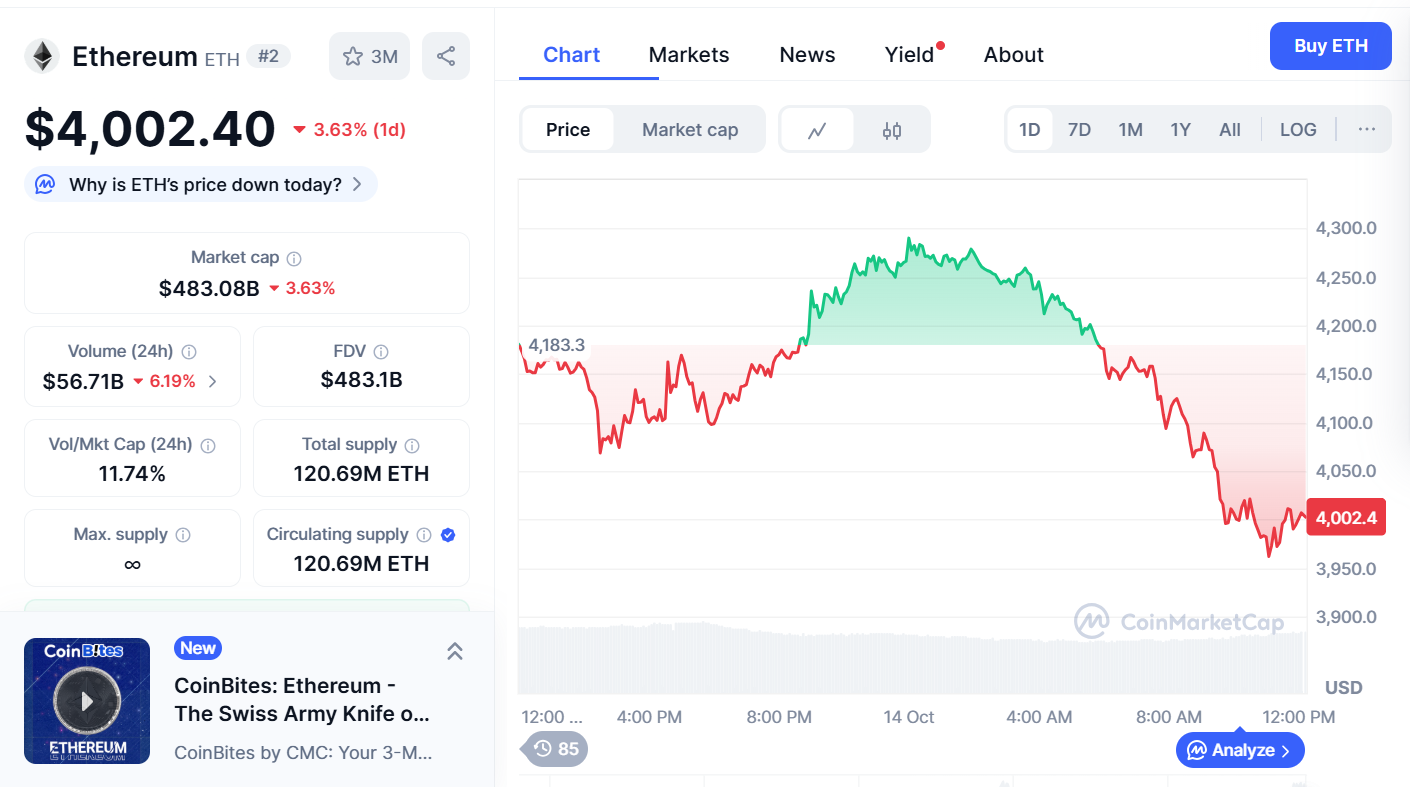The height and width of the screenshot is (787, 1410).
Task: Toggle the LOG scale option
Action: [x=1298, y=130]
